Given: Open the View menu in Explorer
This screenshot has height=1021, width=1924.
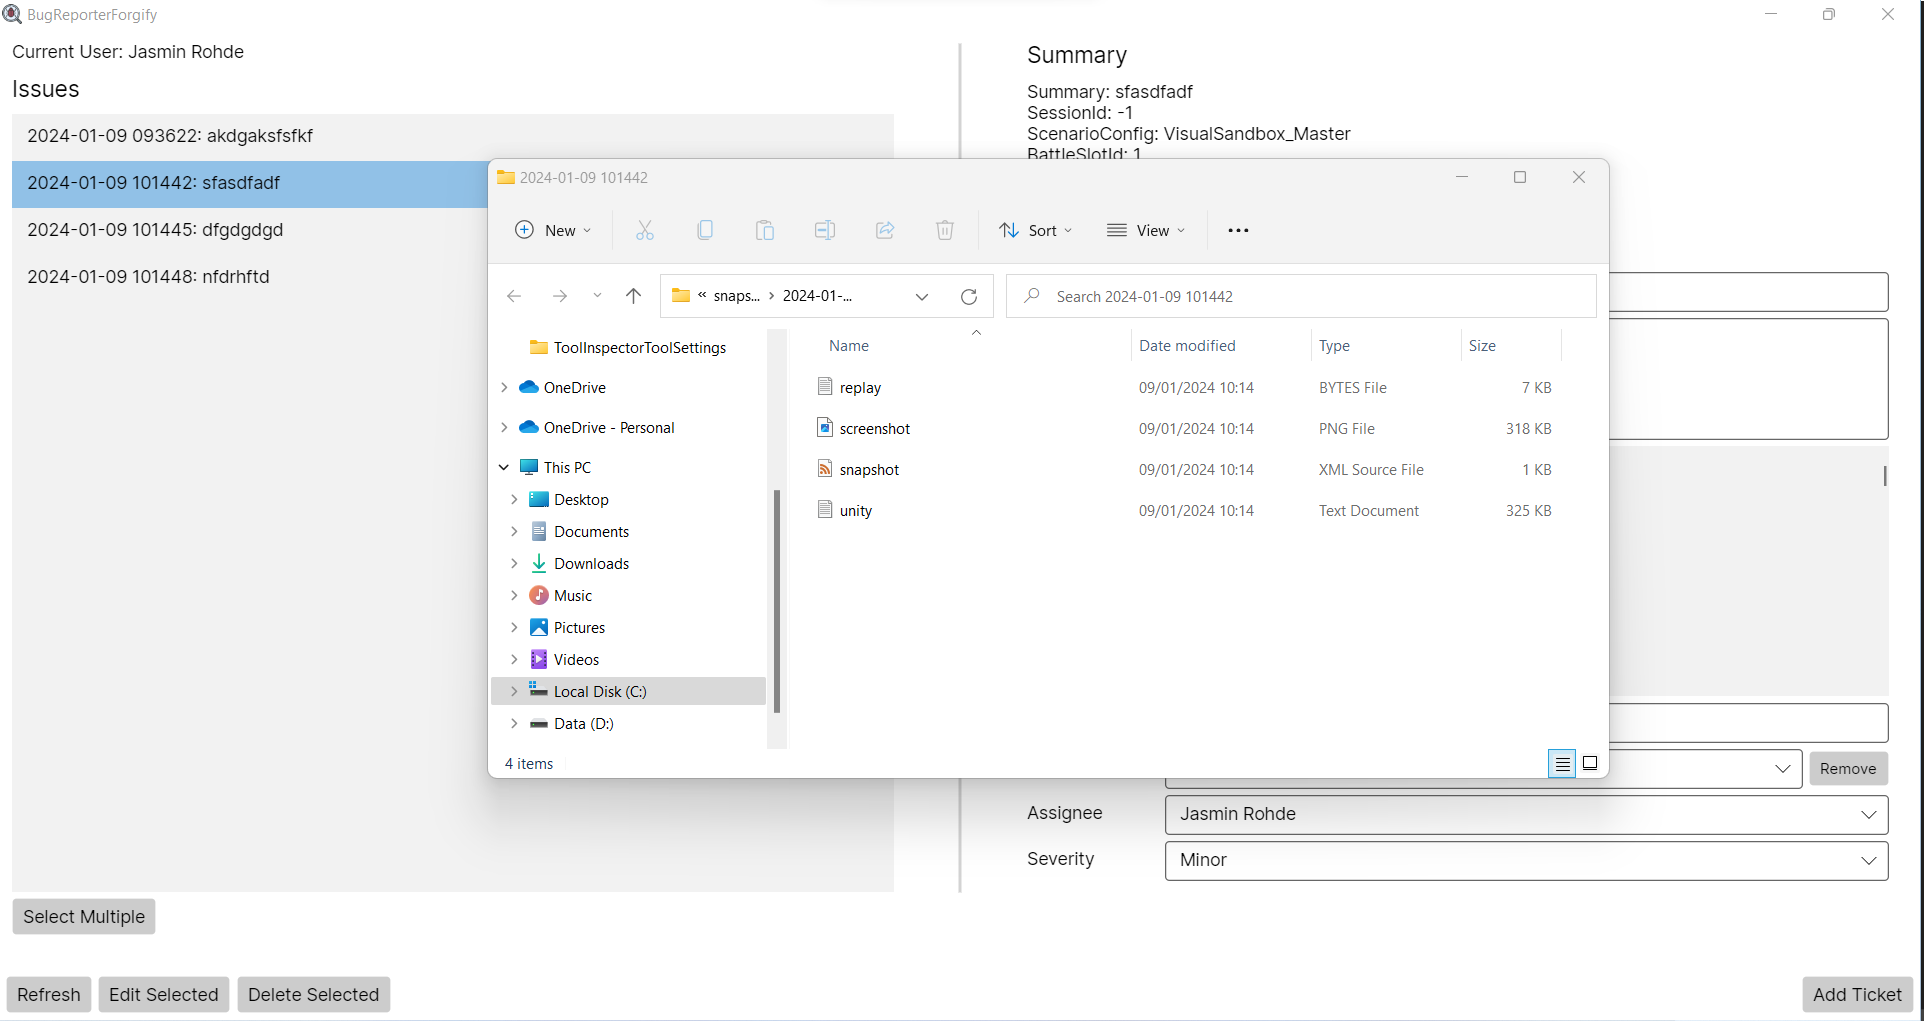Looking at the screenshot, I should pyautogui.click(x=1146, y=230).
